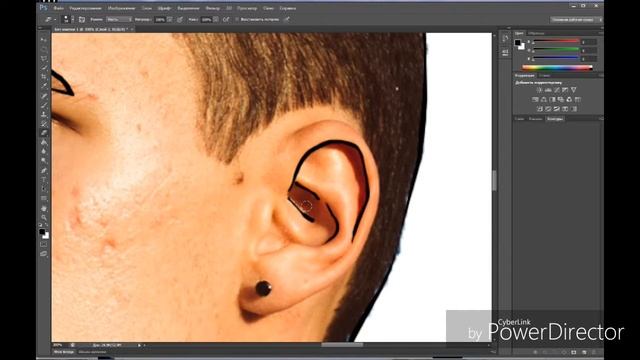Toggle the Brush panel button
The image size is (640, 360).
click(x=82, y=19)
